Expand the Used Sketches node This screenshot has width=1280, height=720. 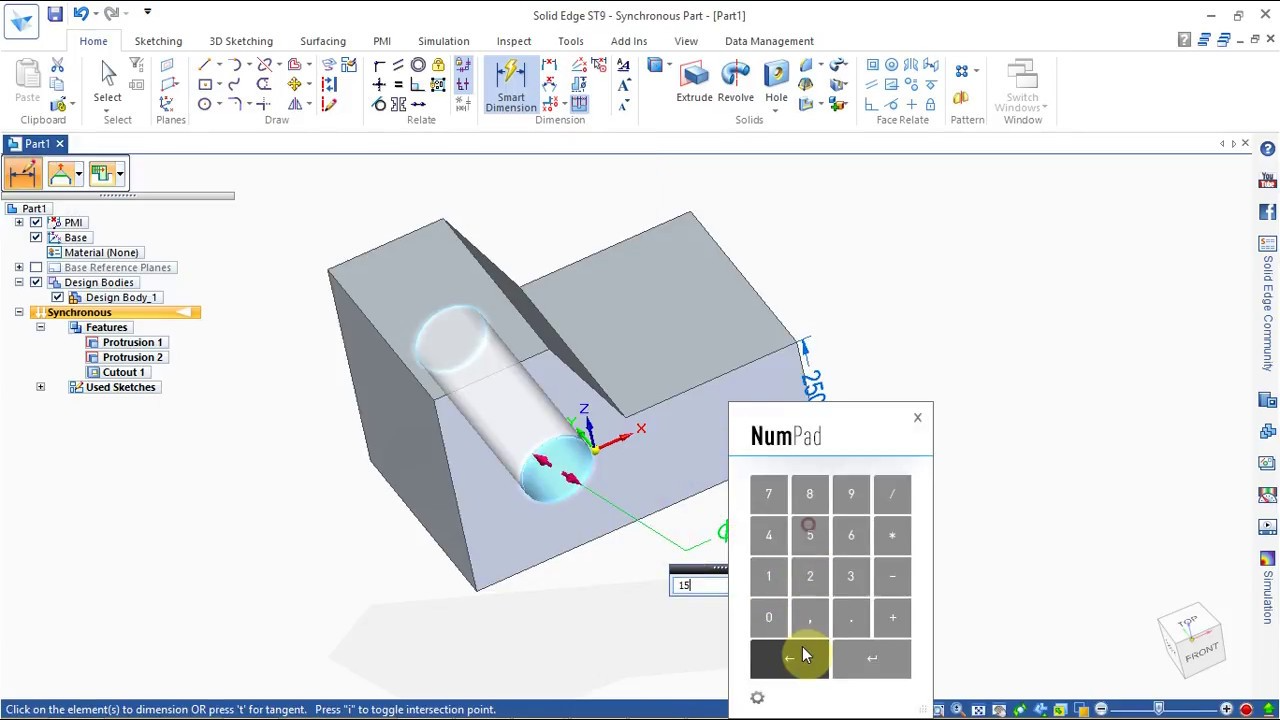point(40,387)
